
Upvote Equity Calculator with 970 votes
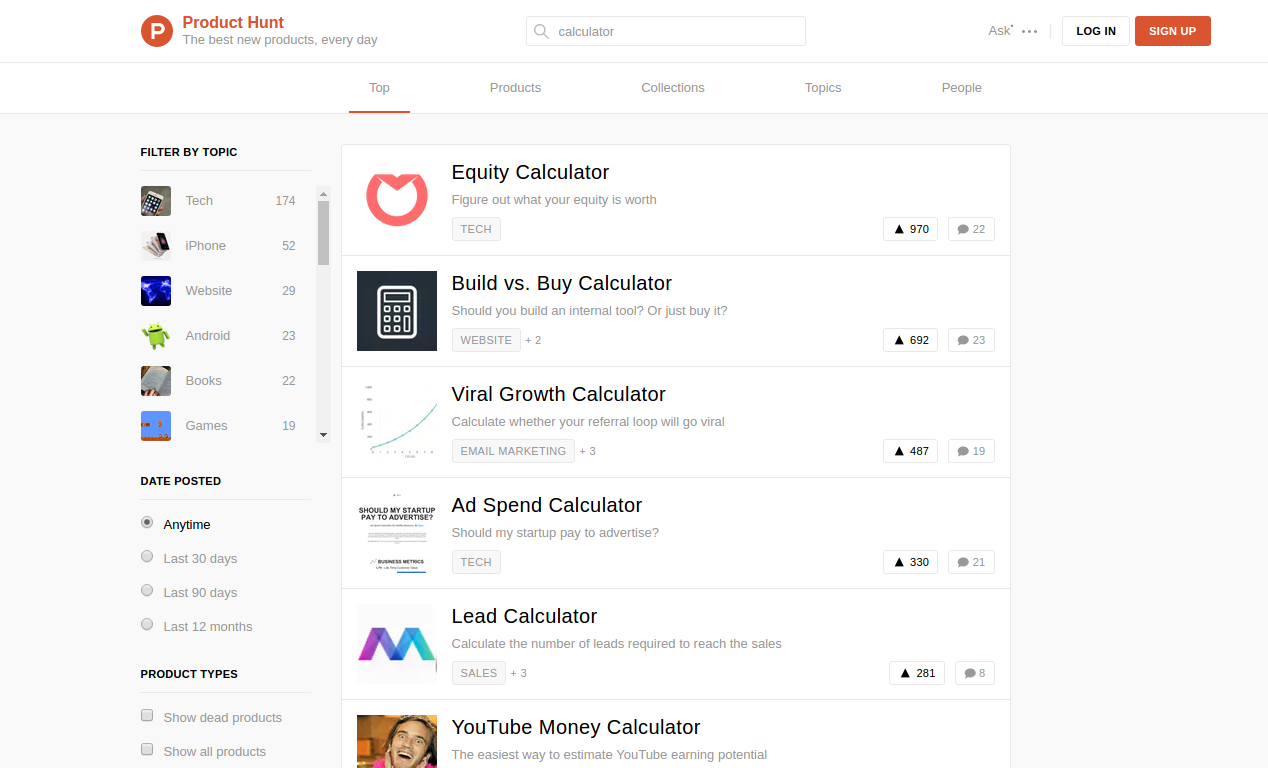(x=910, y=229)
